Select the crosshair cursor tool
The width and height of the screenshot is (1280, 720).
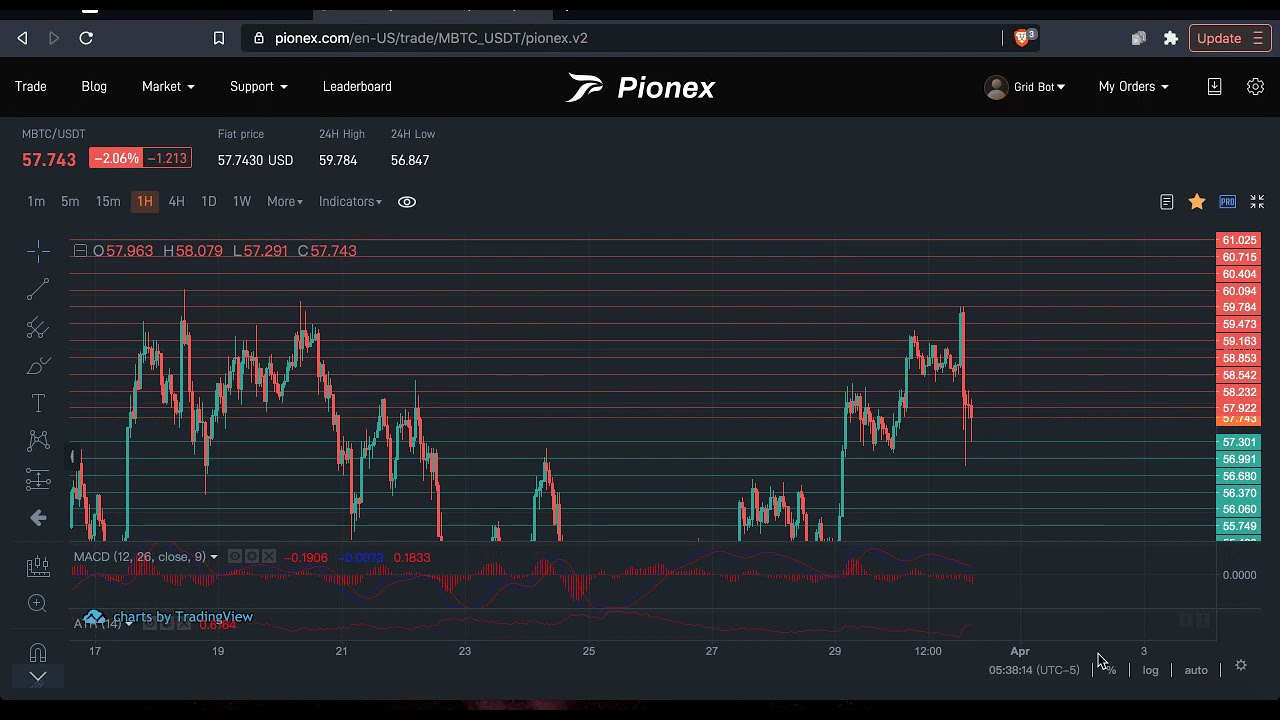point(38,251)
